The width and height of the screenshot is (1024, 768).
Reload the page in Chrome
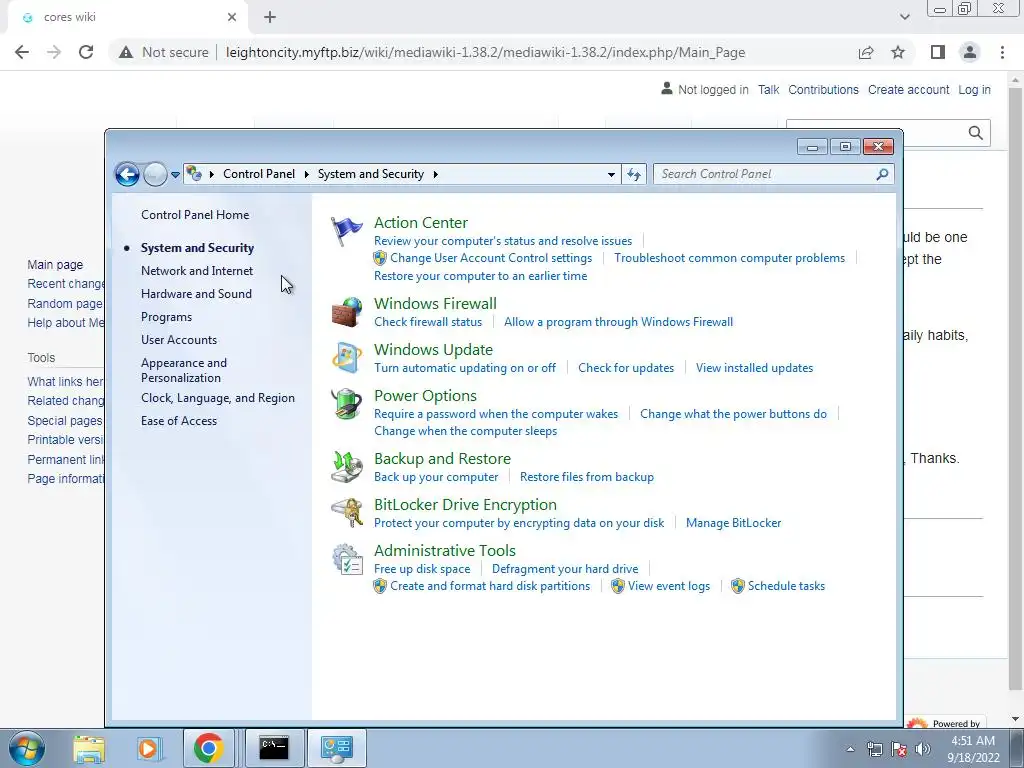coord(86,52)
